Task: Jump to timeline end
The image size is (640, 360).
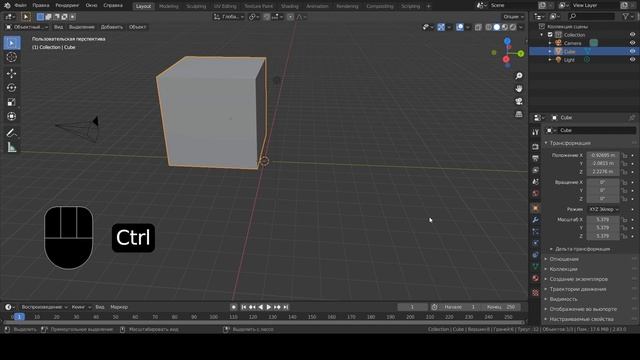Action: (286, 307)
